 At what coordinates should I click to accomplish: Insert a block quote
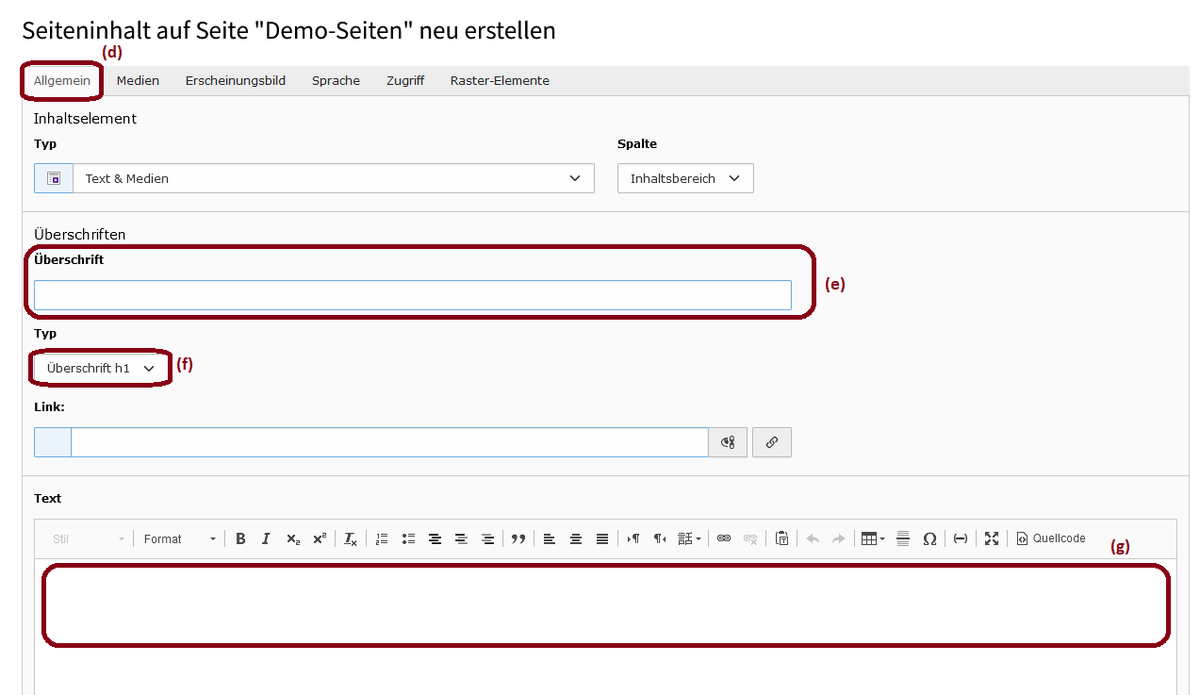(518, 539)
